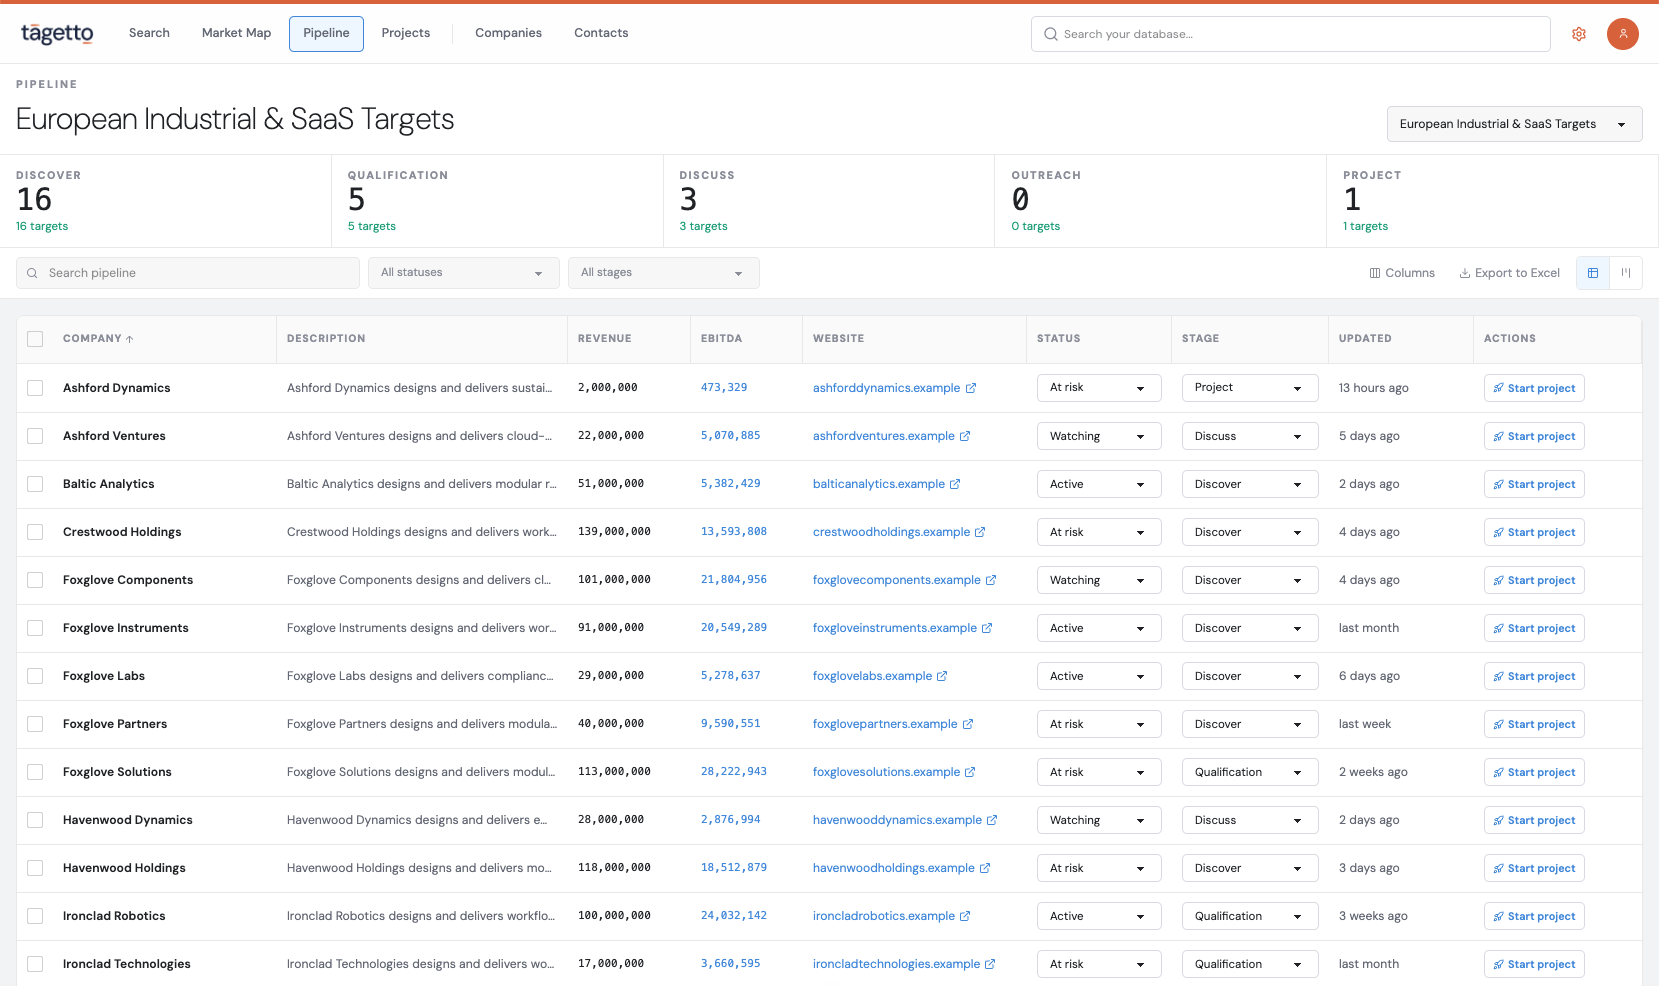Click the Search your database field
This screenshot has height=986, width=1659.
[x=1291, y=34]
